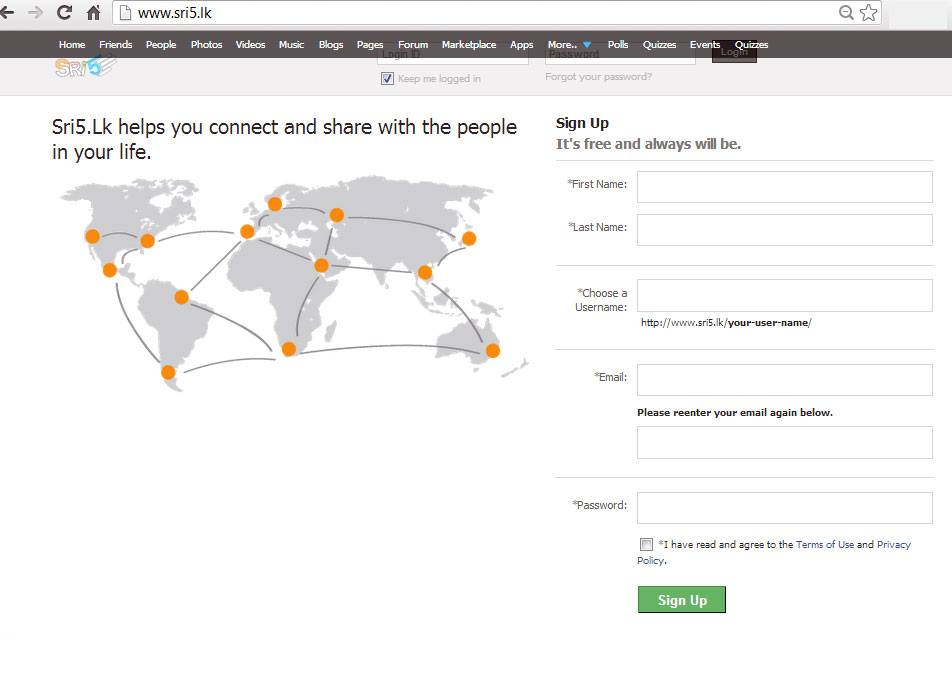952x692 pixels.
Task: Click the Sri5 site logo
Action: click(84, 66)
